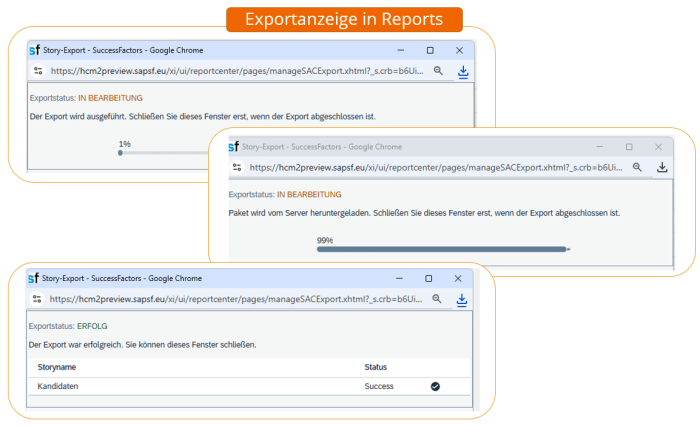Click the URL address bar in the ERFOLG window
Image resolution: width=700 pixels, height=426 pixels.
[236, 299]
